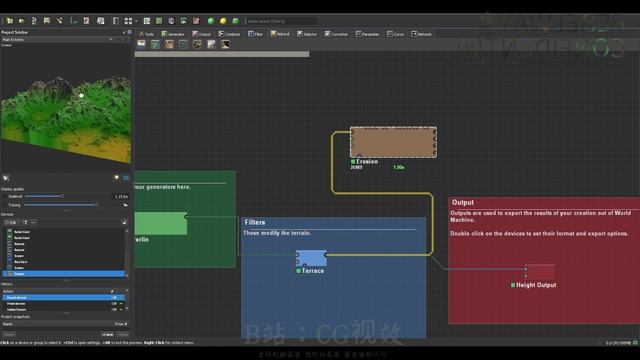Open the Tools device tab
The image size is (640, 360).
point(147,34)
